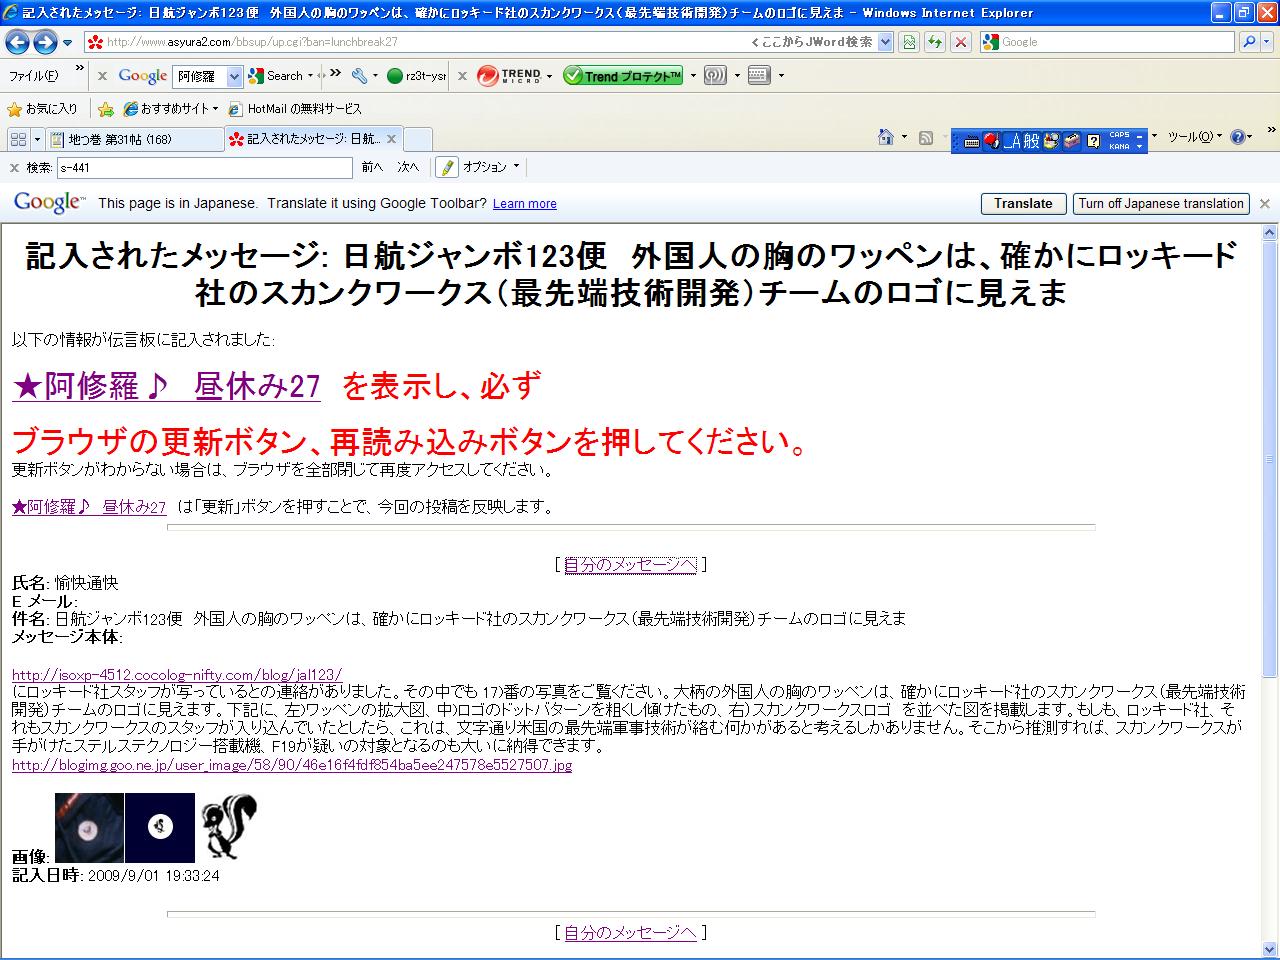Click the Google logo on the toolbar
This screenshot has width=1280, height=960.
142,76
